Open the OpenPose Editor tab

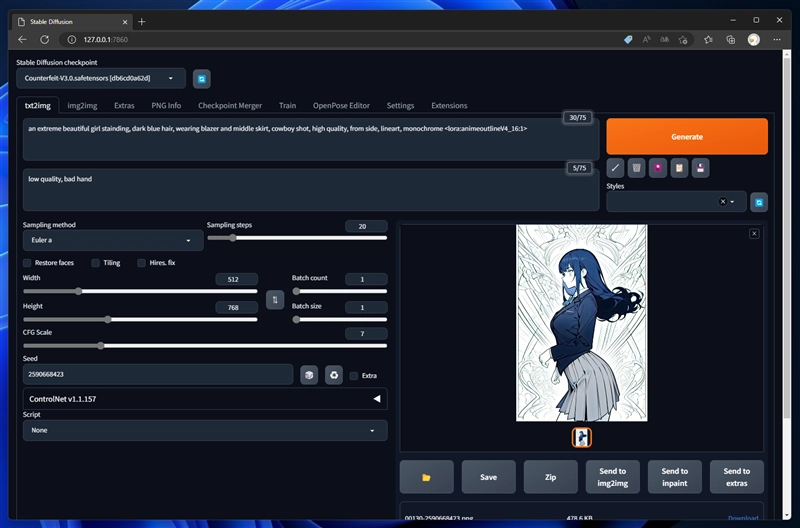pyautogui.click(x=341, y=106)
